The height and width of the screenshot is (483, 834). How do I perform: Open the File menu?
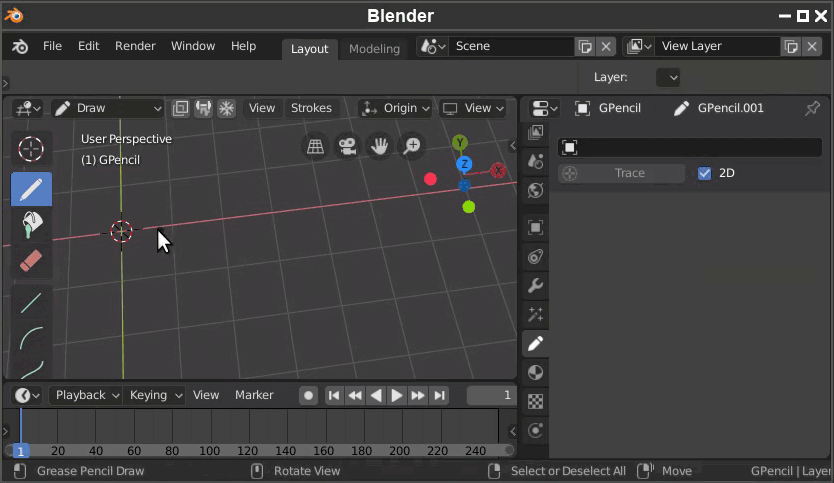[x=52, y=46]
